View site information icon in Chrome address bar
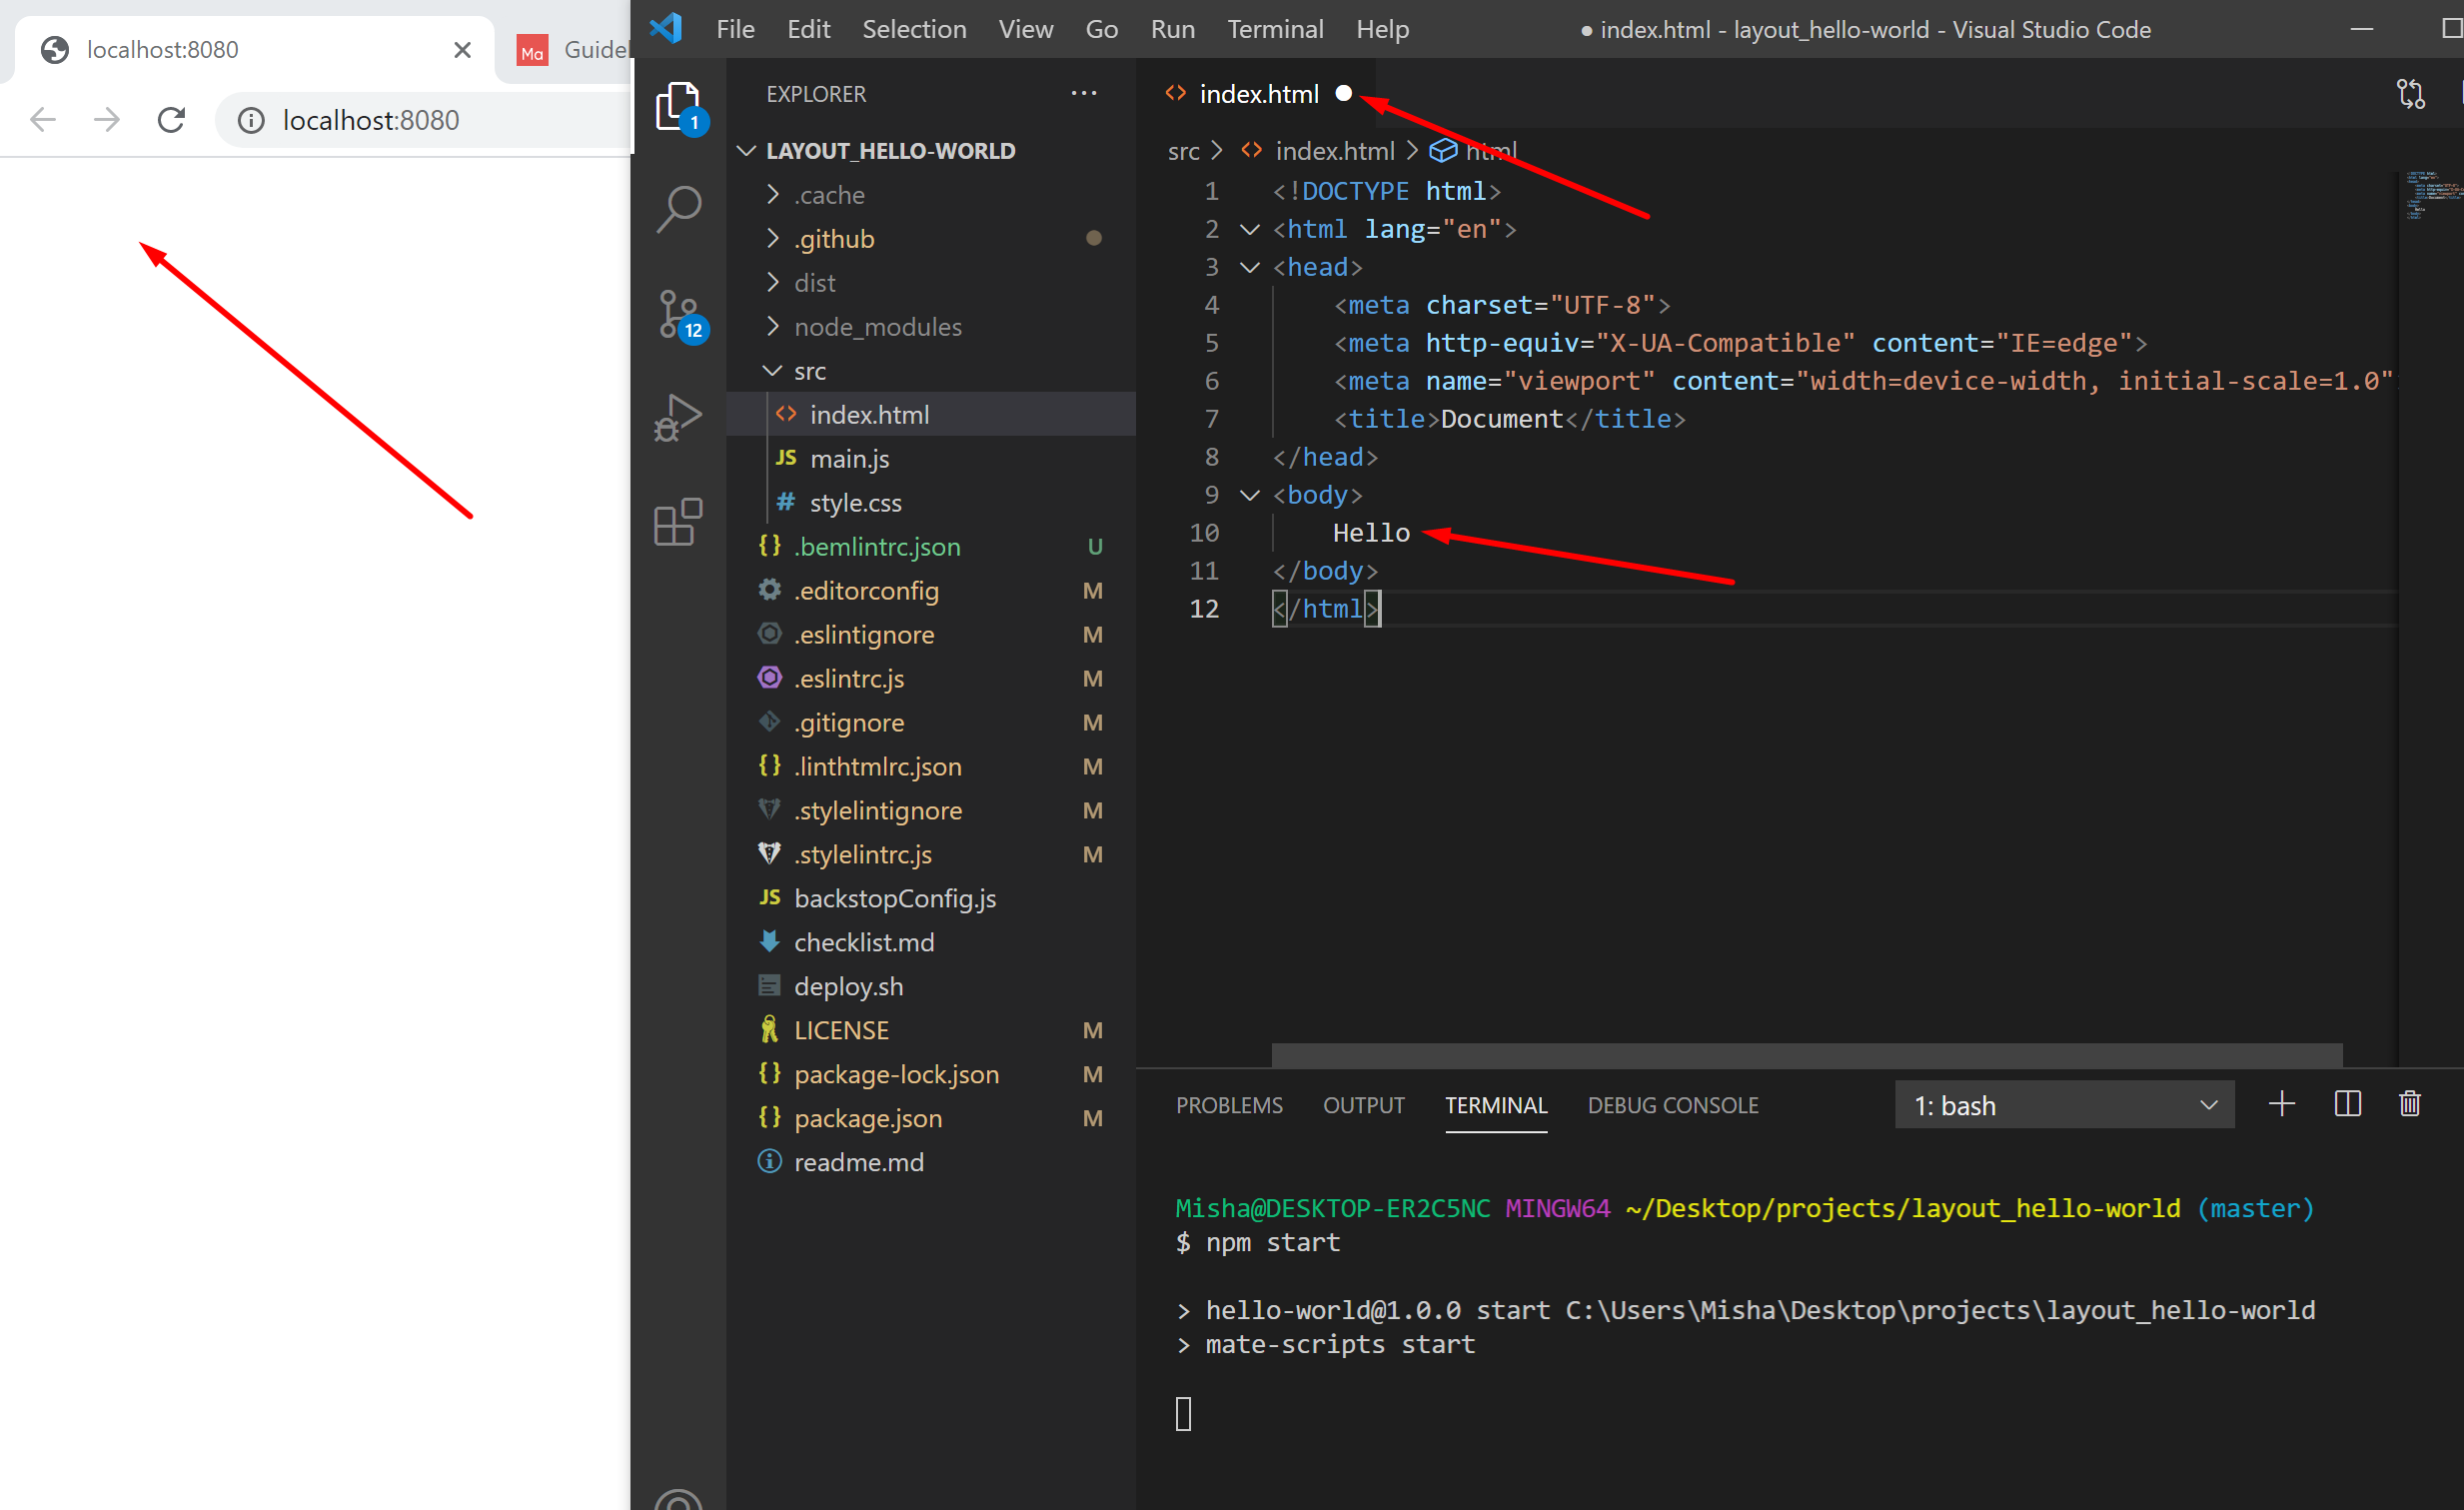 coord(251,121)
